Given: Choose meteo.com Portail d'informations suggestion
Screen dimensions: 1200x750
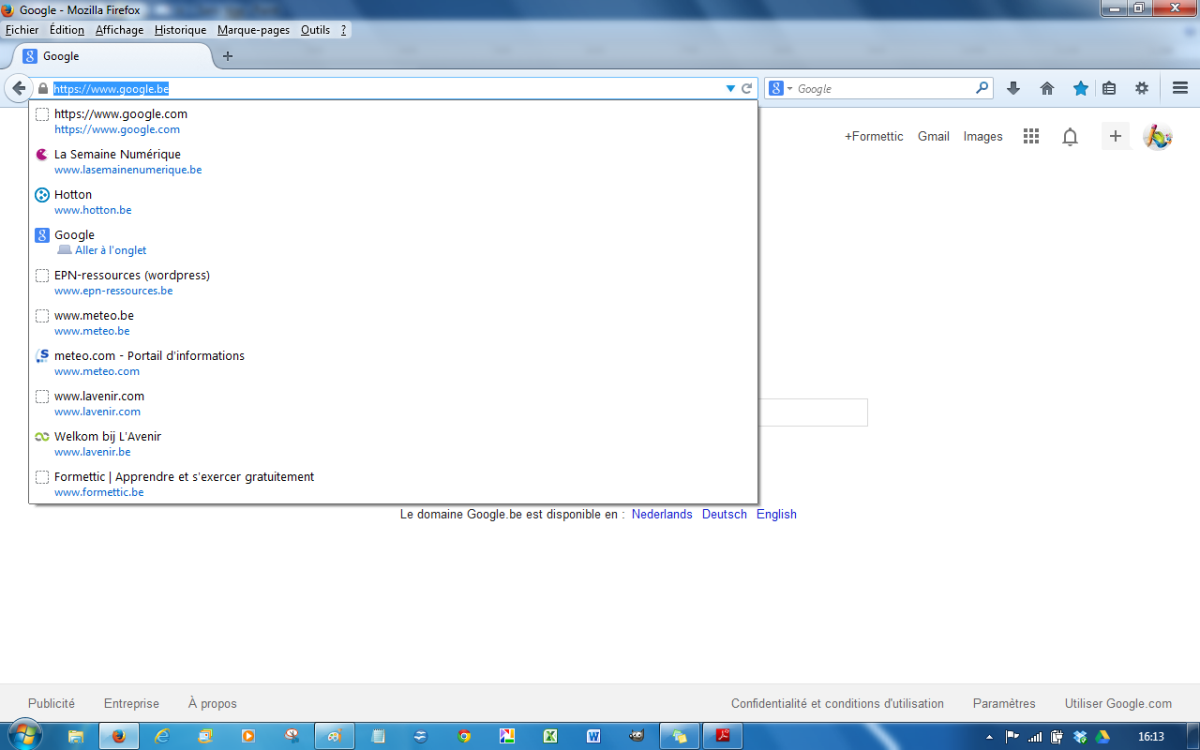Looking at the screenshot, I should point(393,363).
